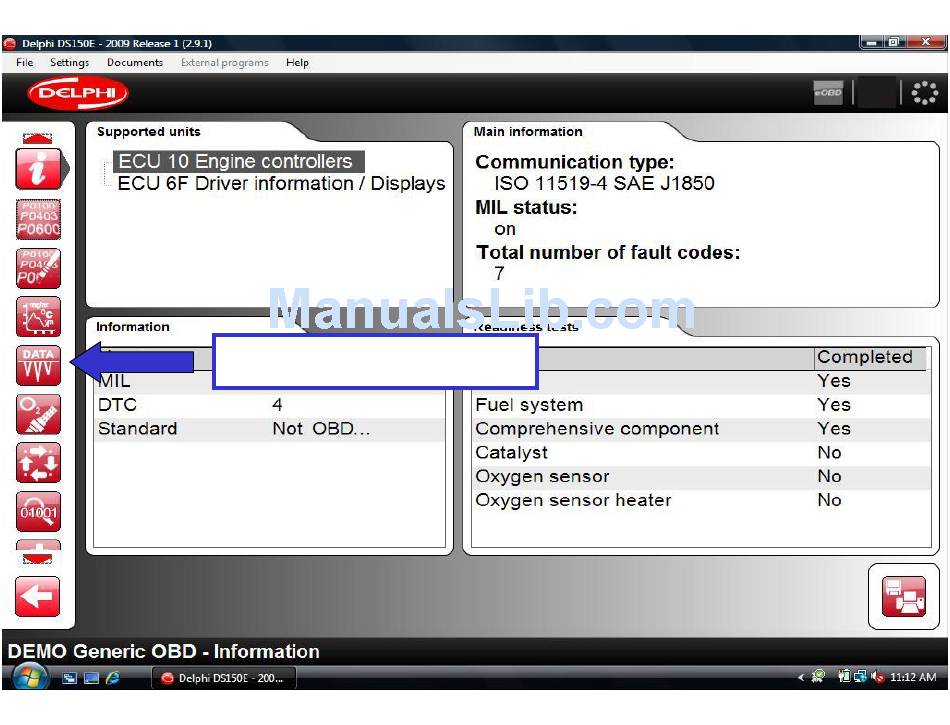Click ISO 11519-4 SAE J1850 text

point(604,184)
